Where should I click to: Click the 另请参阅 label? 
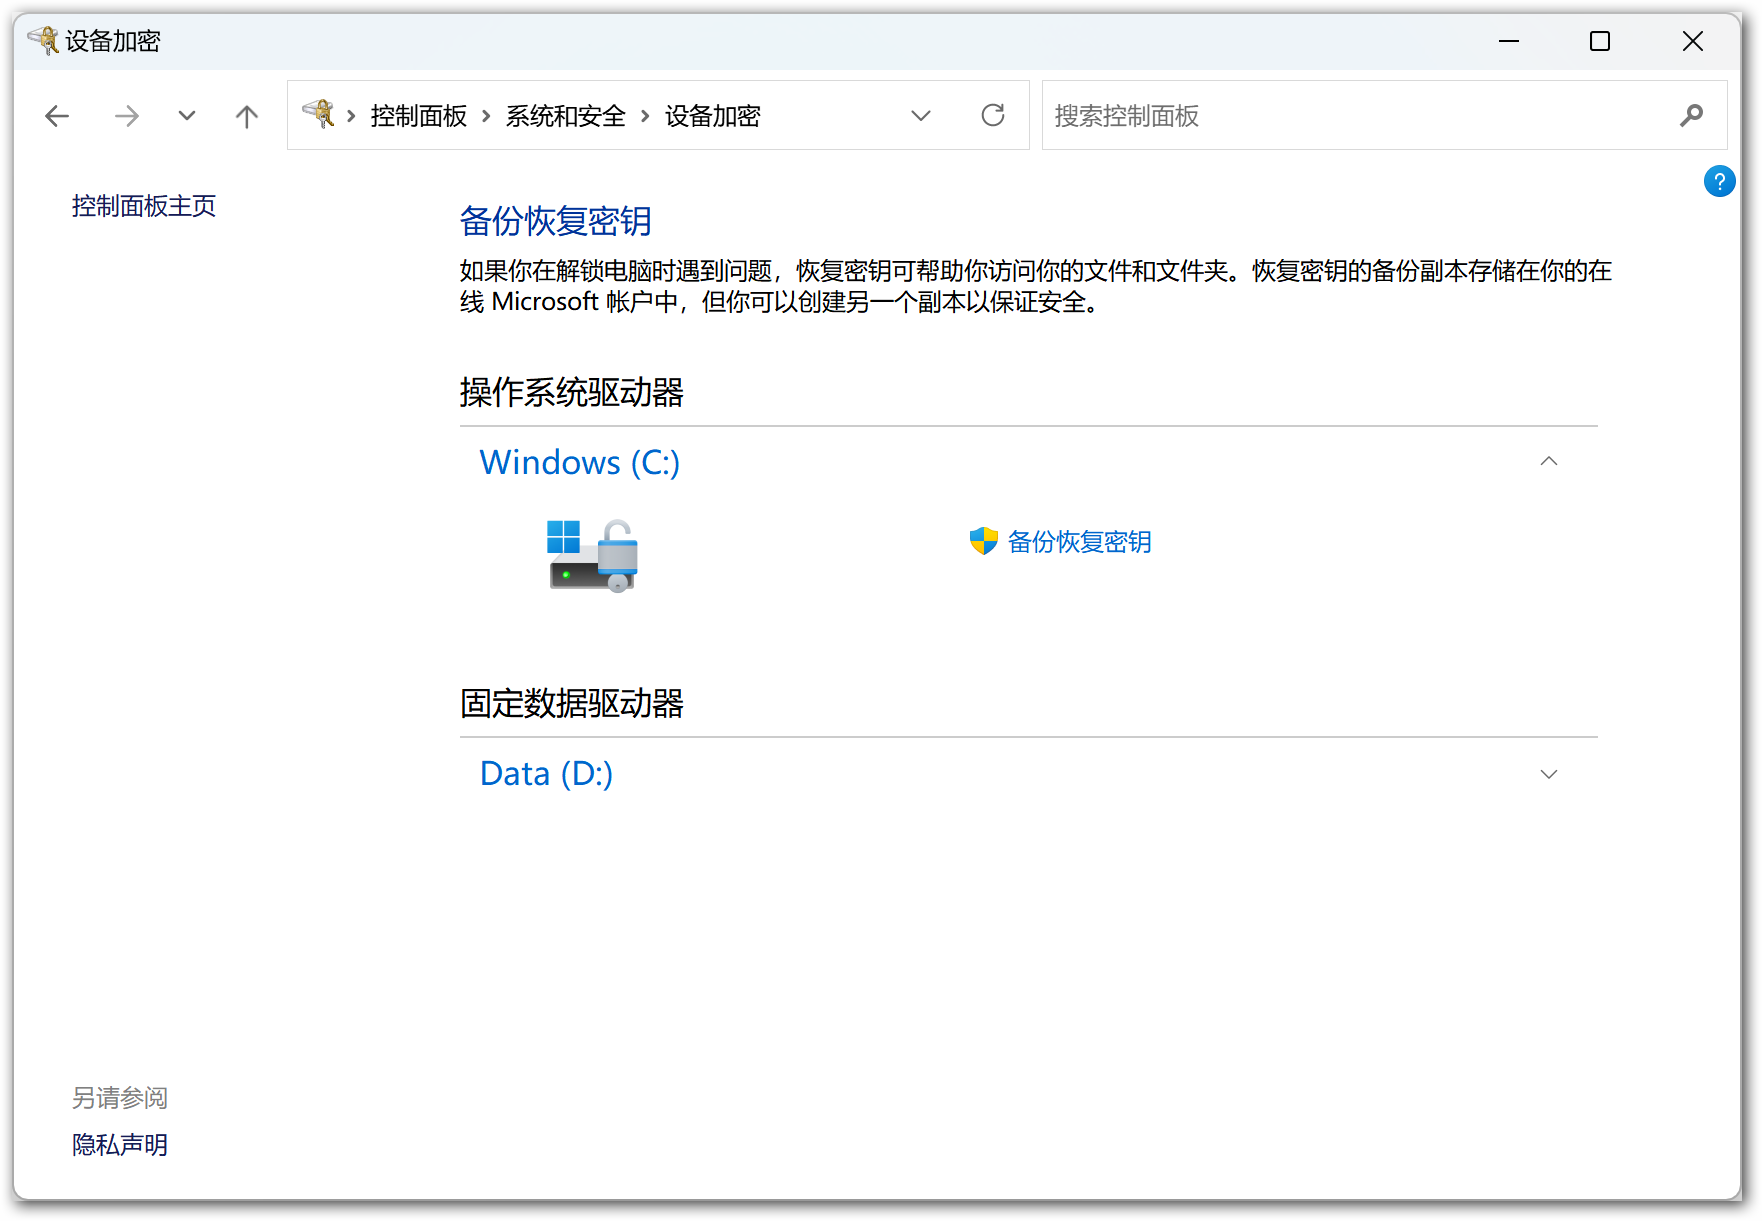pyautogui.click(x=120, y=1098)
